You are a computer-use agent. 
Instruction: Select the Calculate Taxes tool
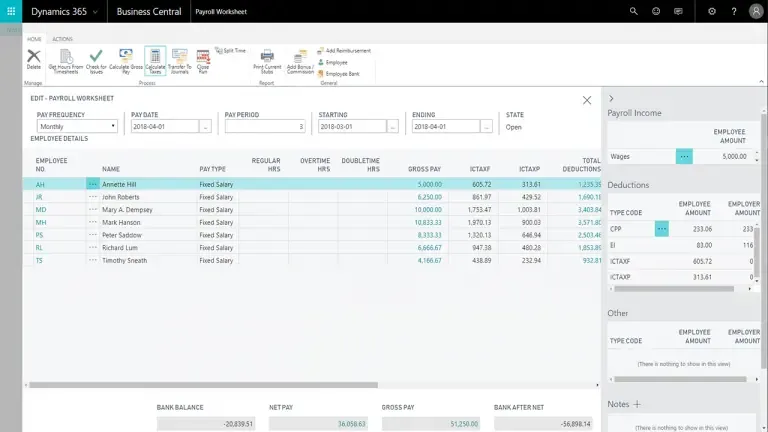tap(155, 60)
